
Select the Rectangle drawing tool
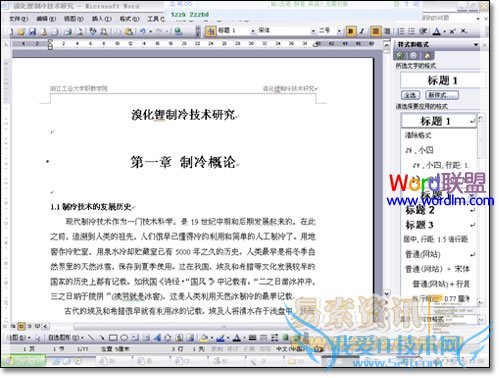[113, 338]
